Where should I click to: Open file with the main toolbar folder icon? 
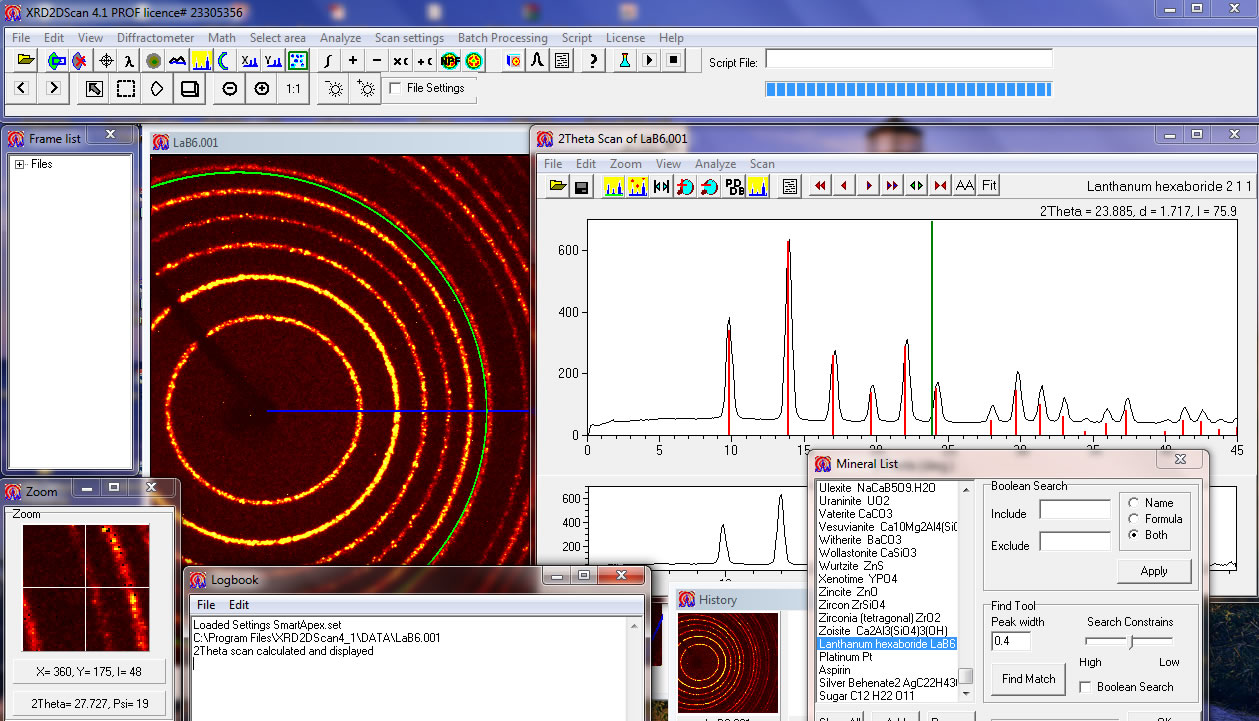[25, 61]
